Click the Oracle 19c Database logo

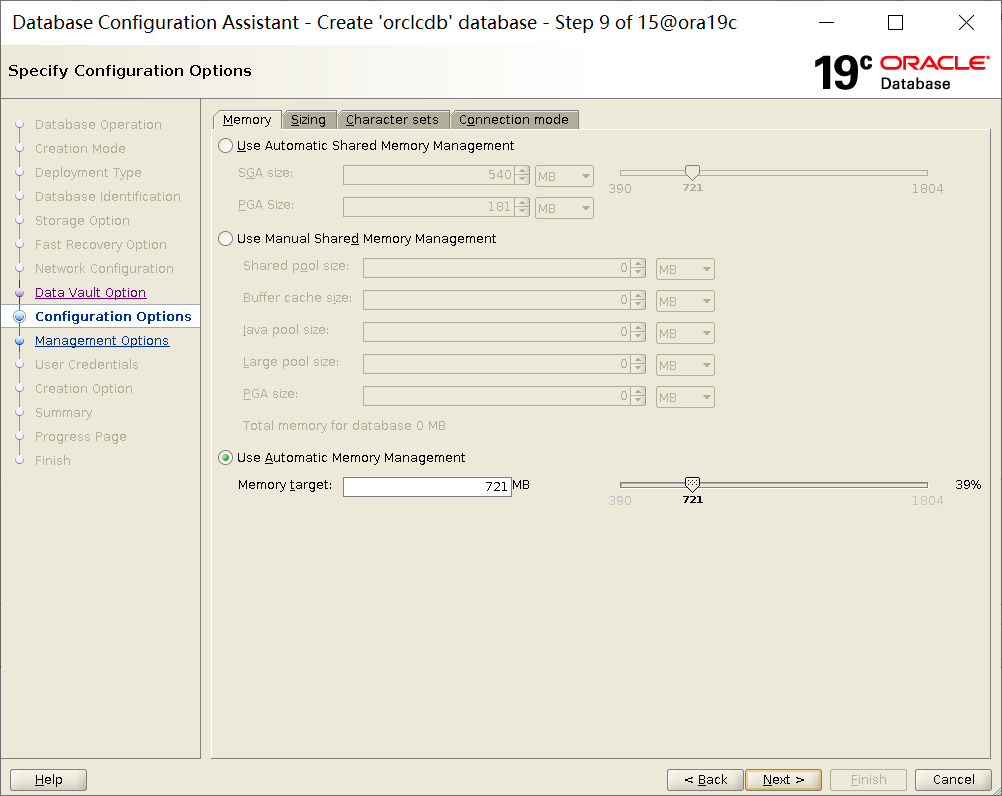point(902,72)
